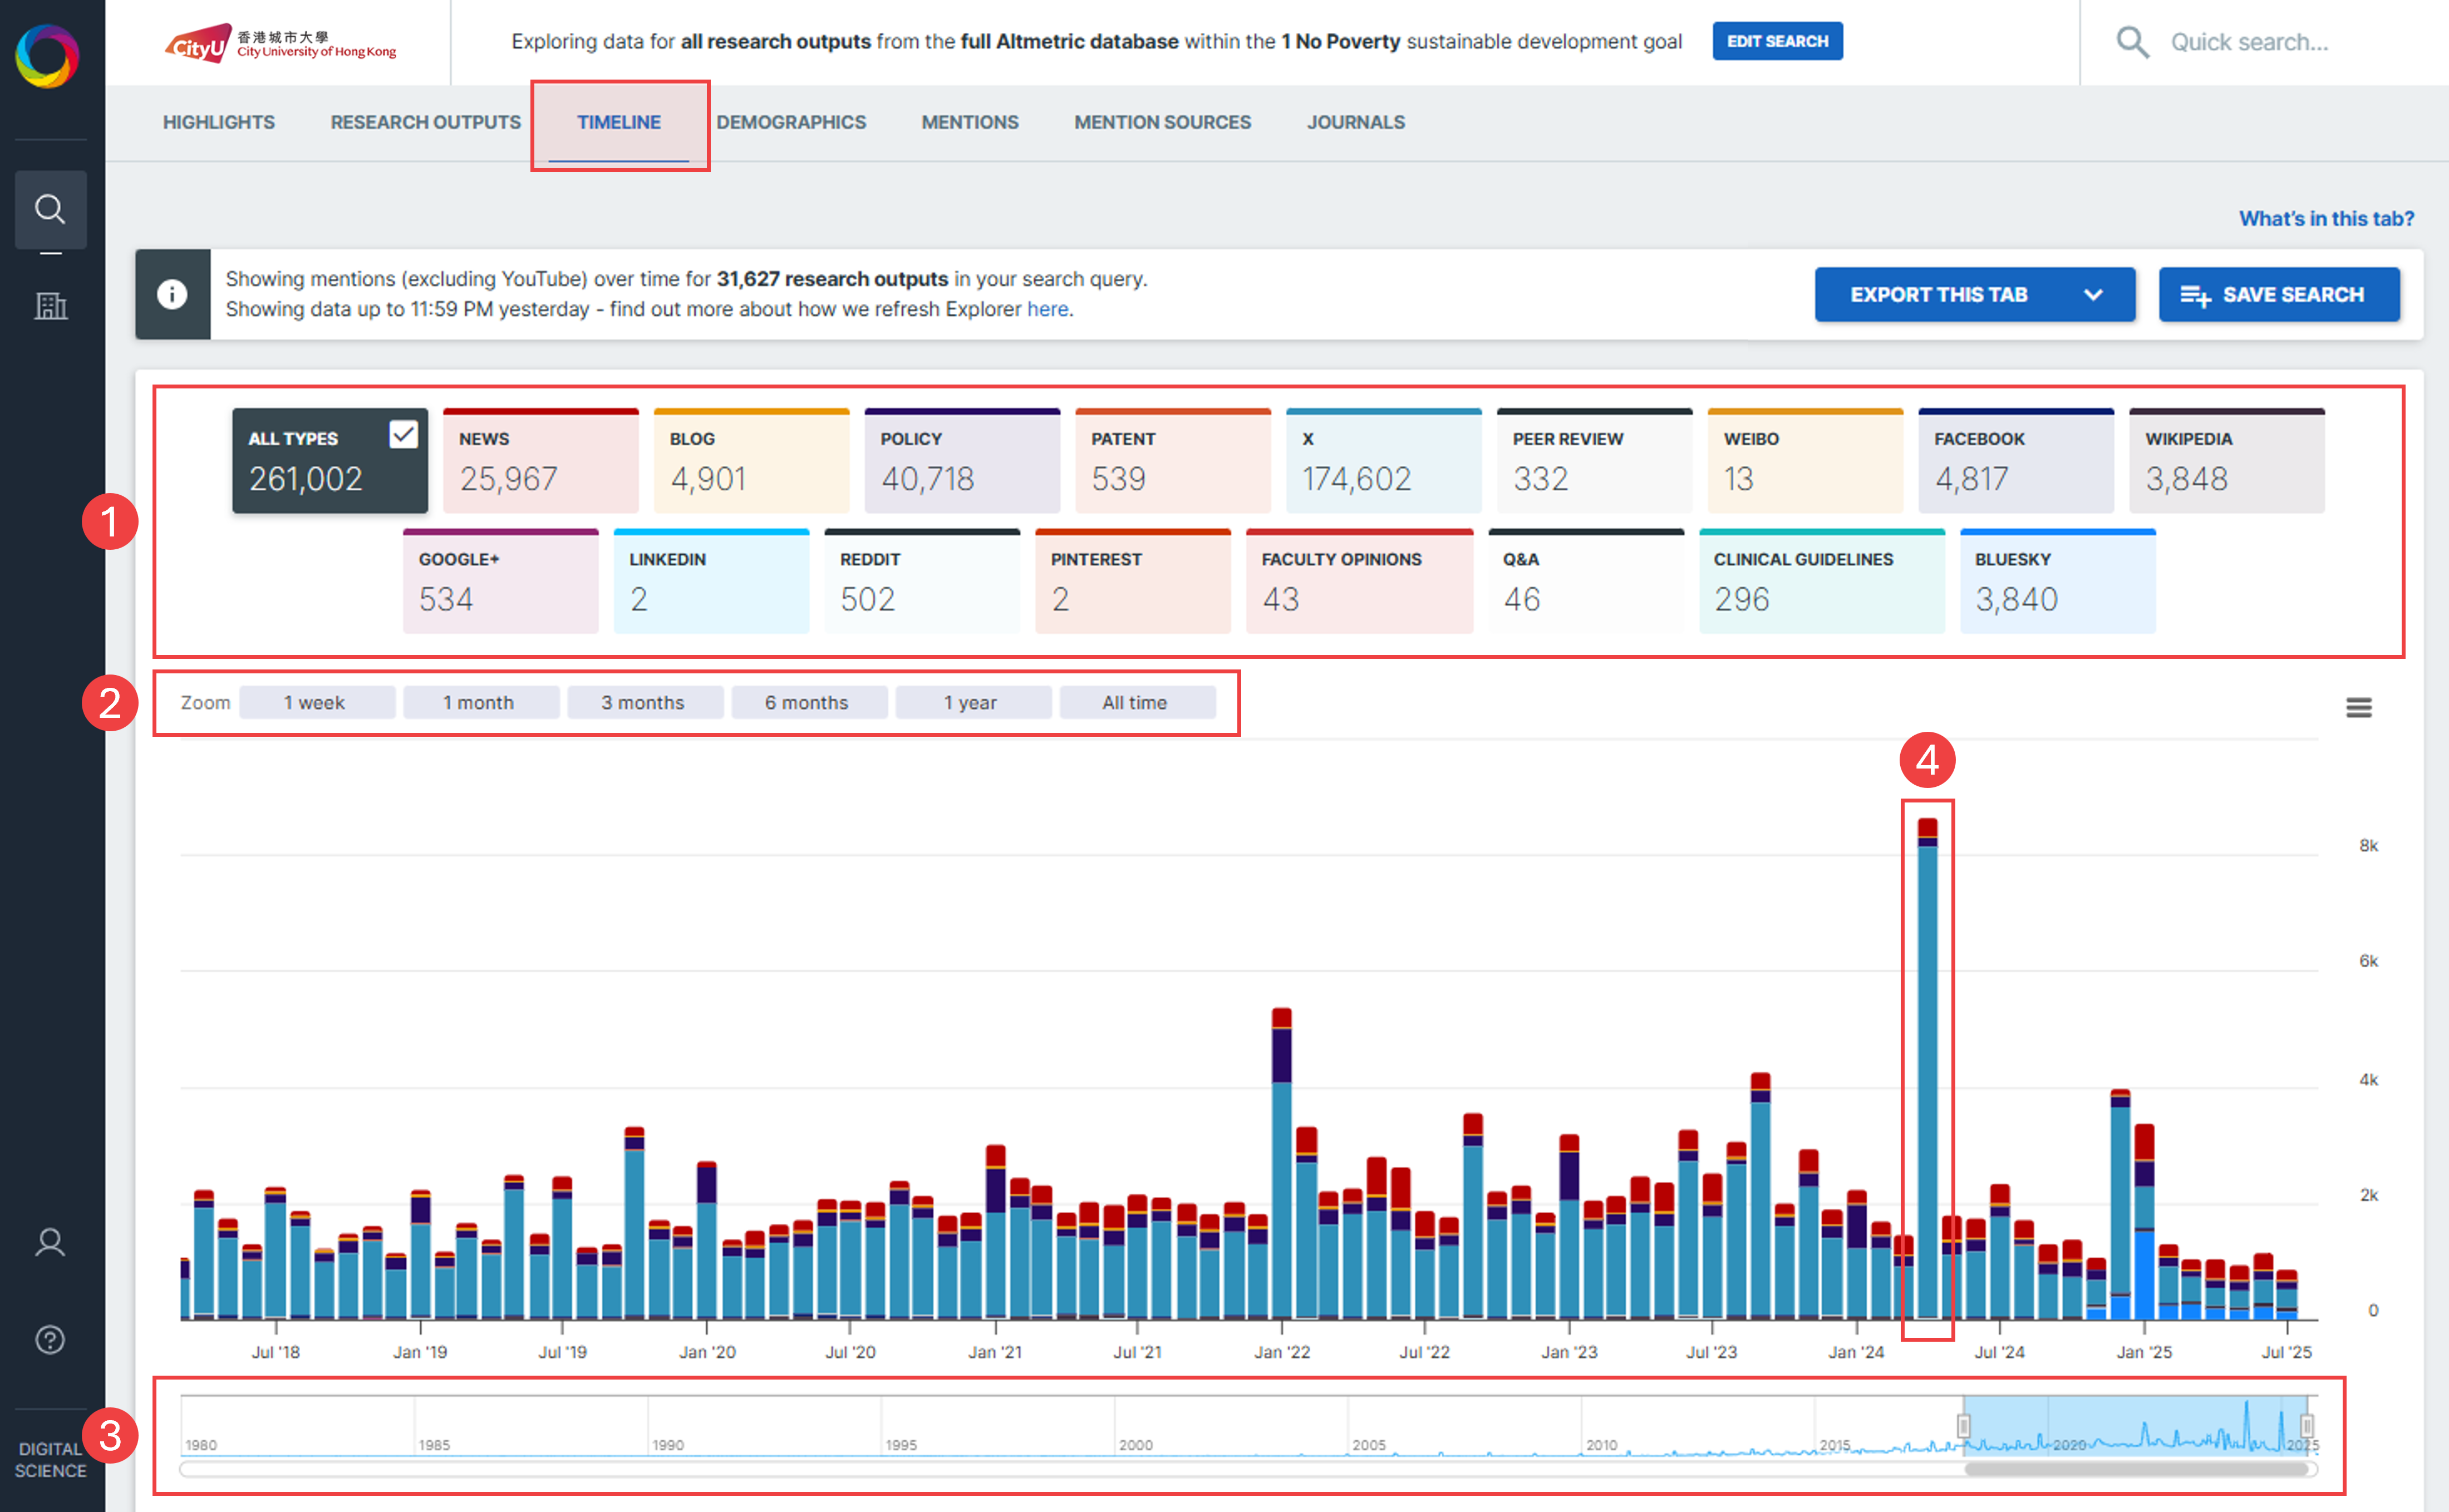Image resolution: width=2449 pixels, height=1512 pixels.
Task: Select the 6 months zoom option
Action: click(807, 703)
